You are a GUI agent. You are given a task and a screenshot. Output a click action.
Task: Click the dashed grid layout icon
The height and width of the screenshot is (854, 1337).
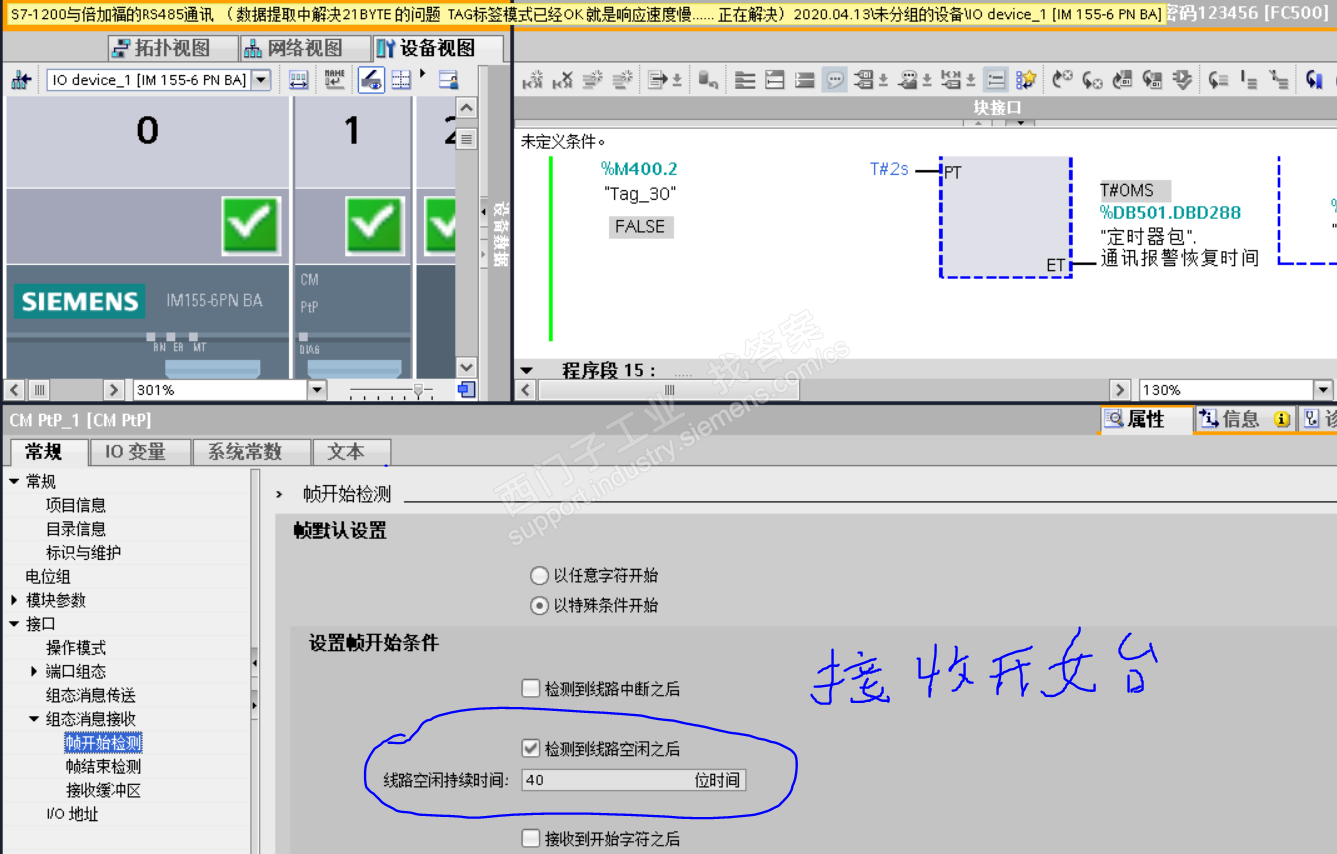point(401,80)
